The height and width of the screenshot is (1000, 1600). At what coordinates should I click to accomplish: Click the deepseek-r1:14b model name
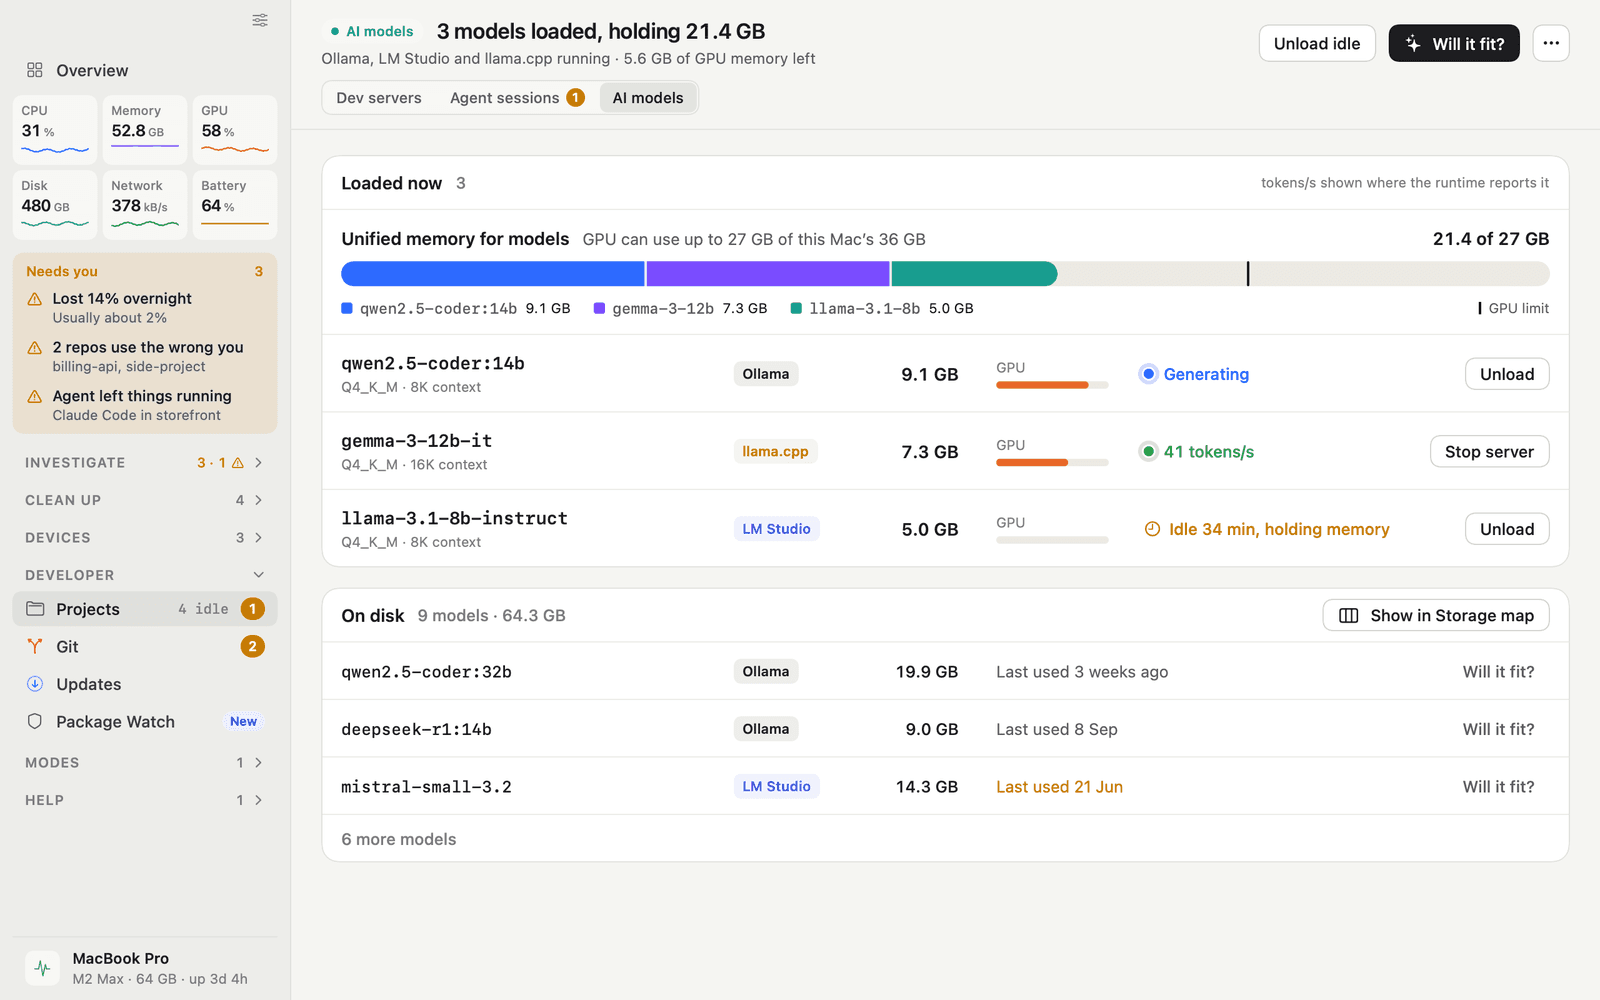pos(416,729)
